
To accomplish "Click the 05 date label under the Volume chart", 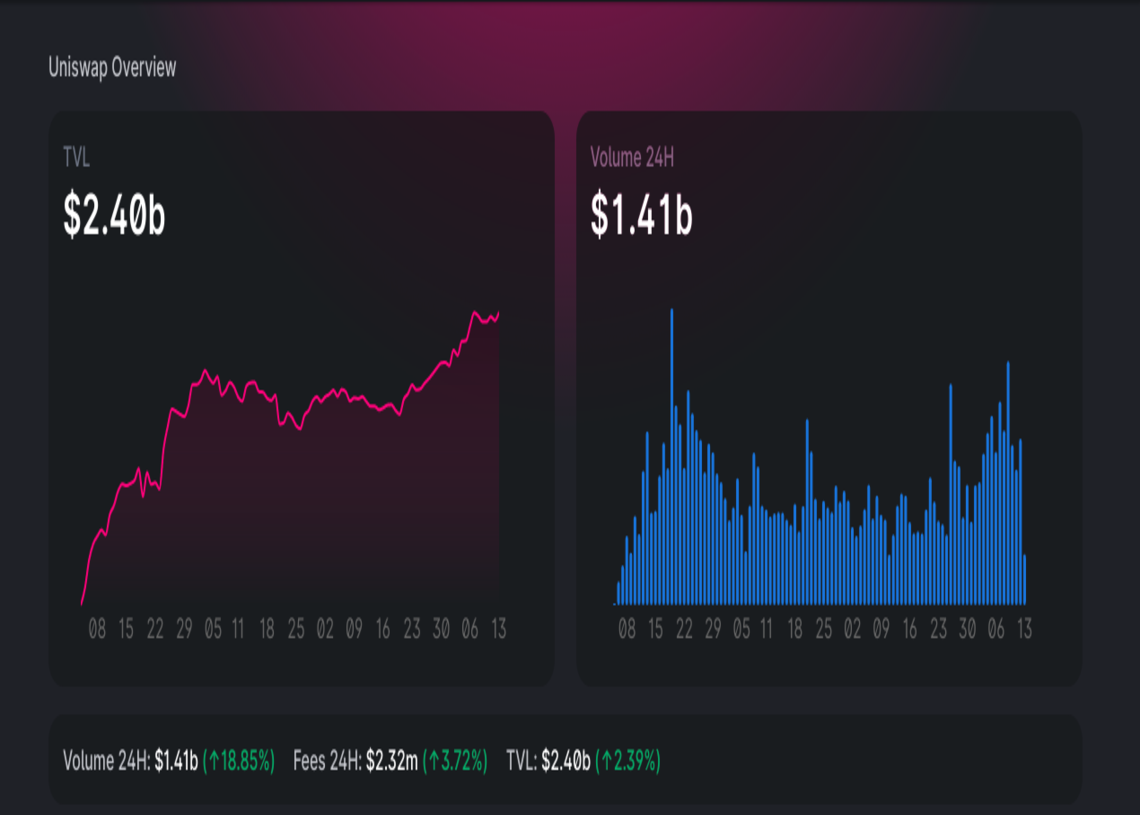I will coord(742,629).
